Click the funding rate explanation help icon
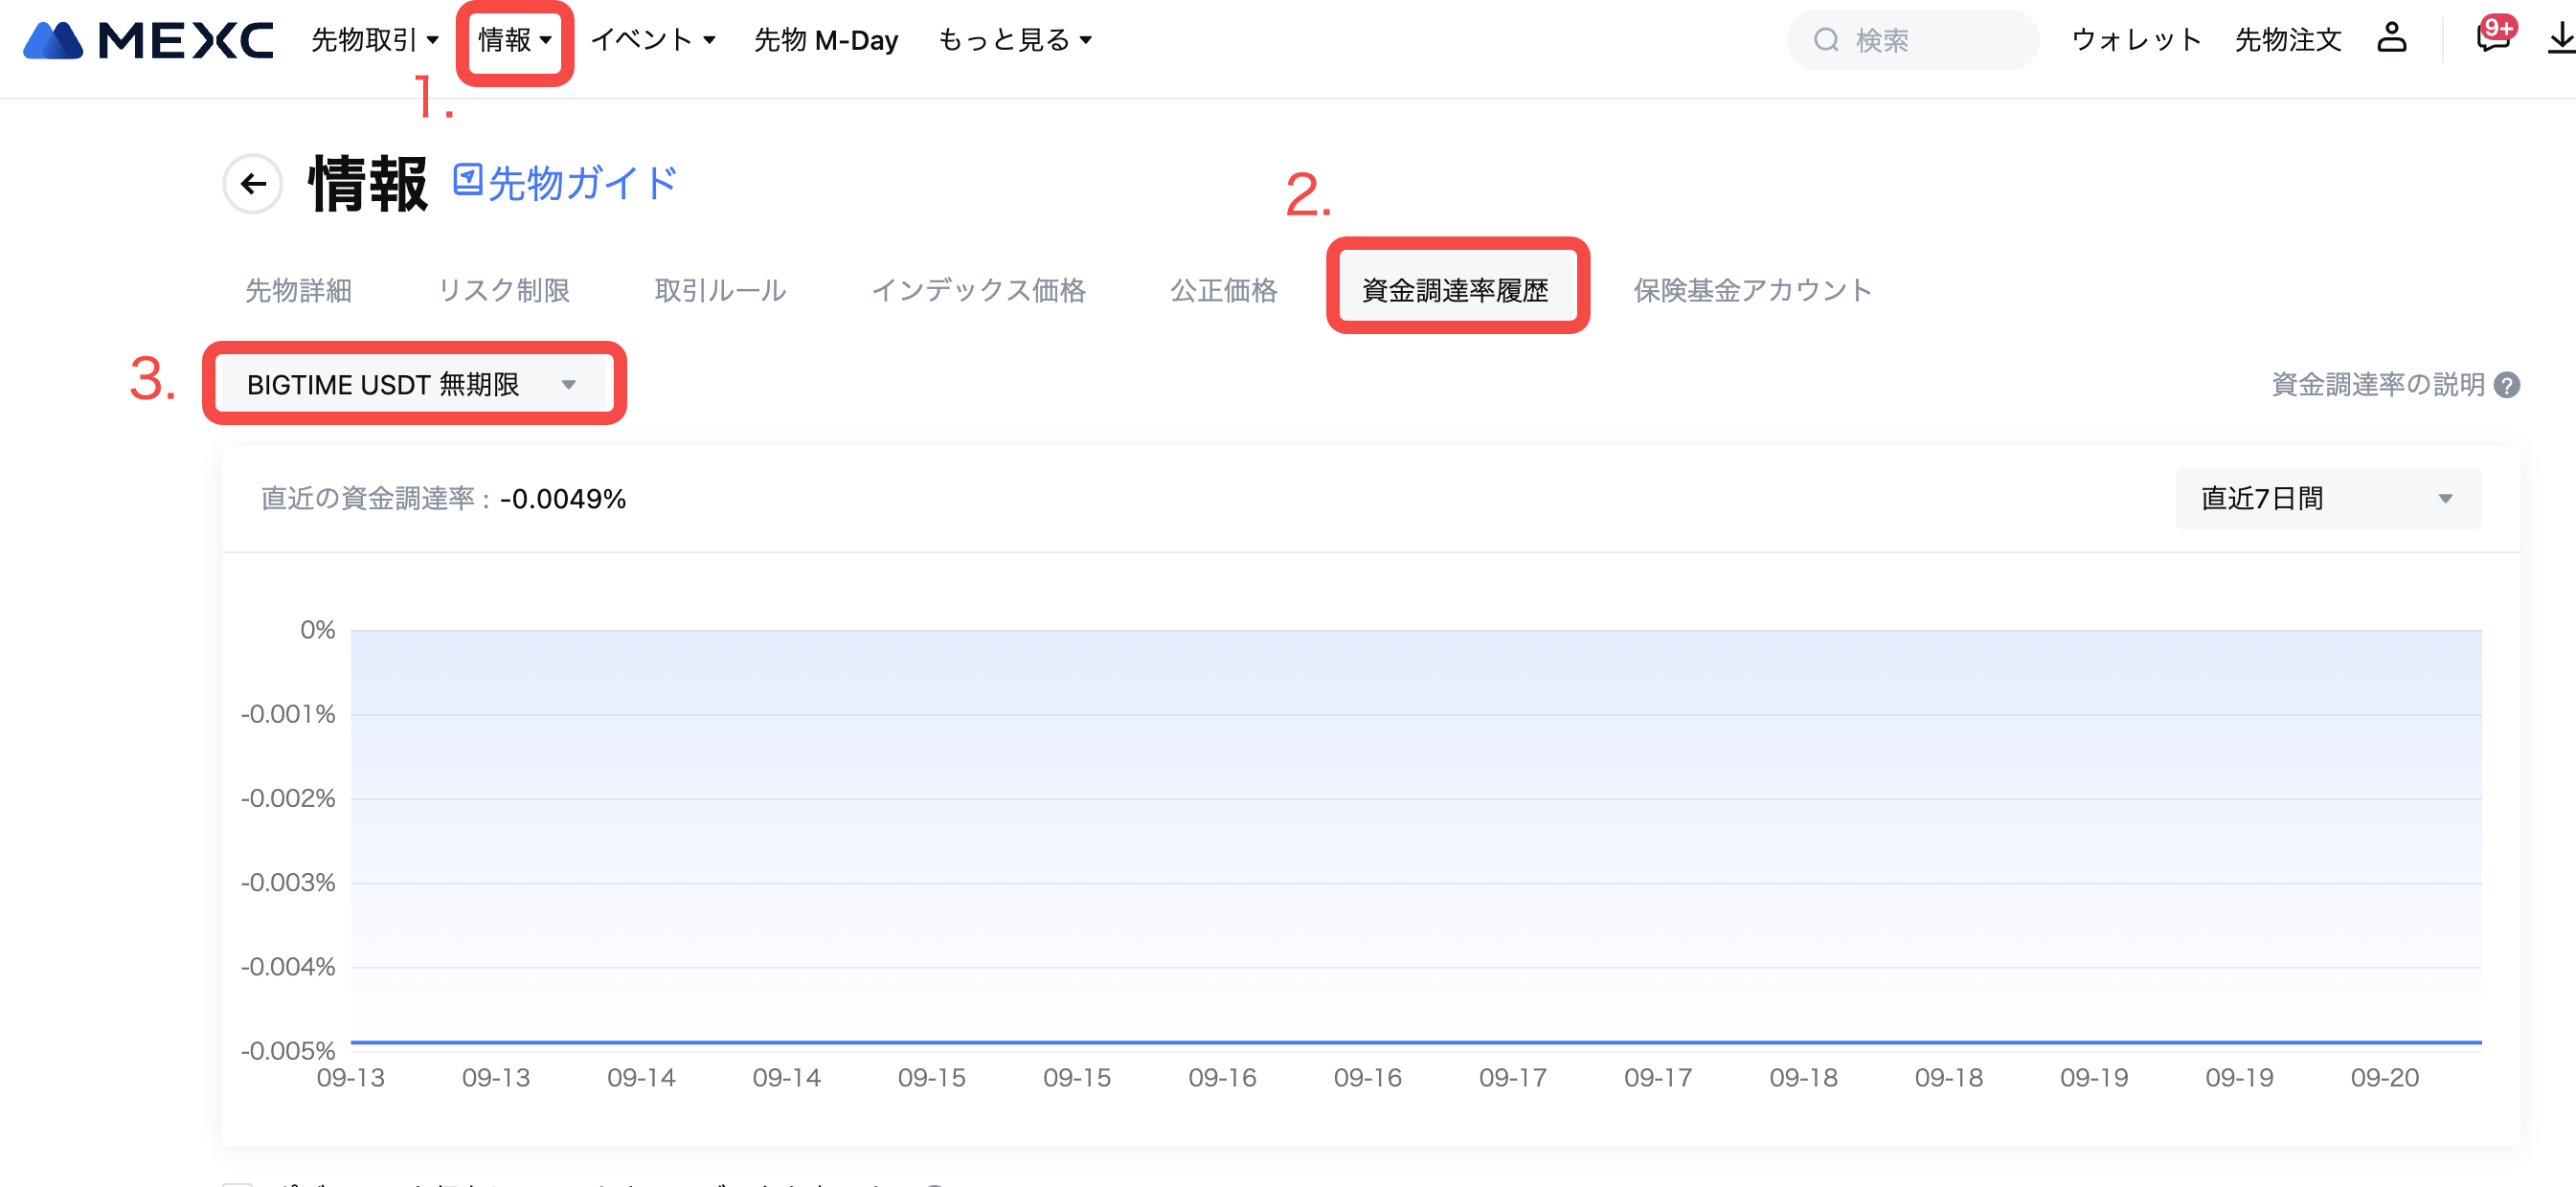The height and width of the screenshot is (1187, 2576). pyautogui.click(x=2507, y=385)
